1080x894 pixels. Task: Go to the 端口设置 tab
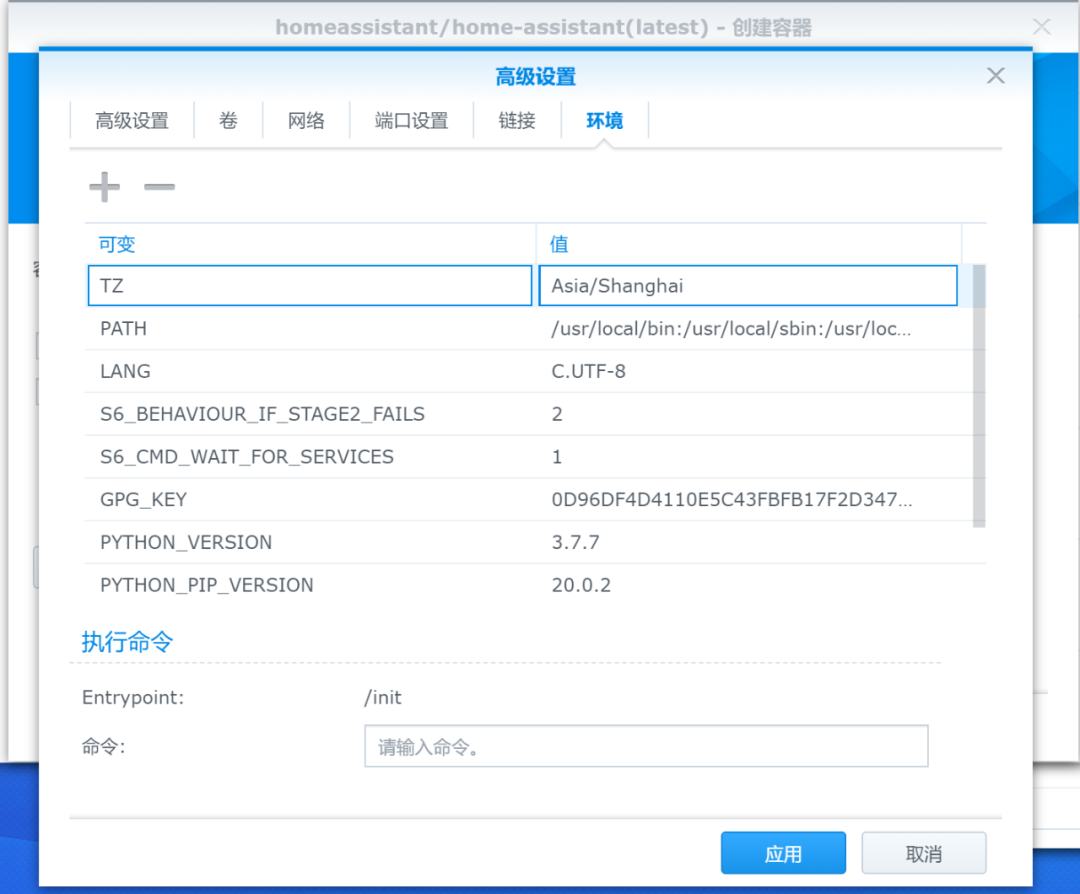(x=411, y=121)
